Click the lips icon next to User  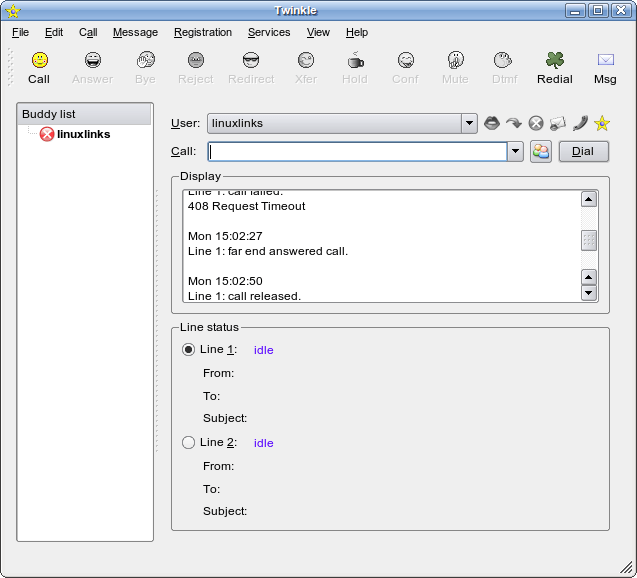pos(492,123)
